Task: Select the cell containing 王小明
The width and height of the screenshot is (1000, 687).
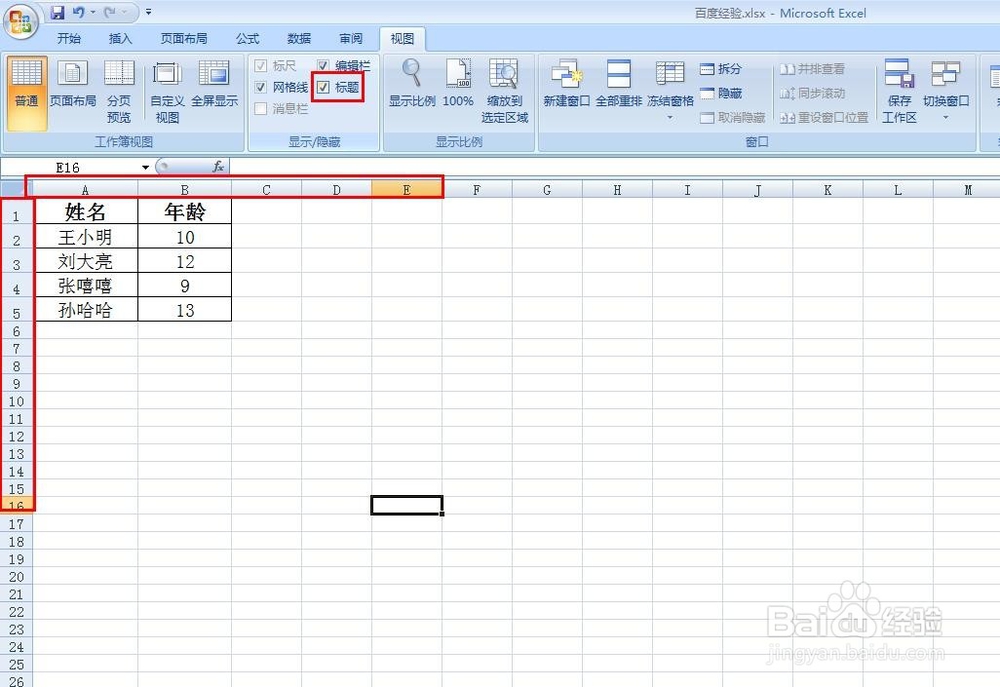Action: [85, 237]
